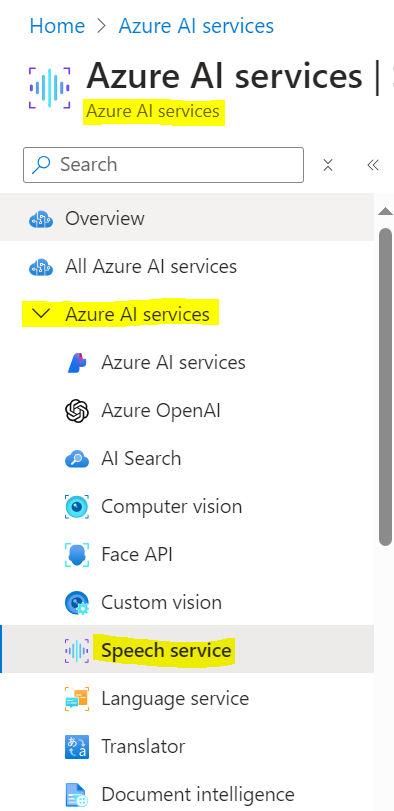The height and width of the screenshot is (811, 394).
Task: Click the Custom vision icon
Action: 77,603
